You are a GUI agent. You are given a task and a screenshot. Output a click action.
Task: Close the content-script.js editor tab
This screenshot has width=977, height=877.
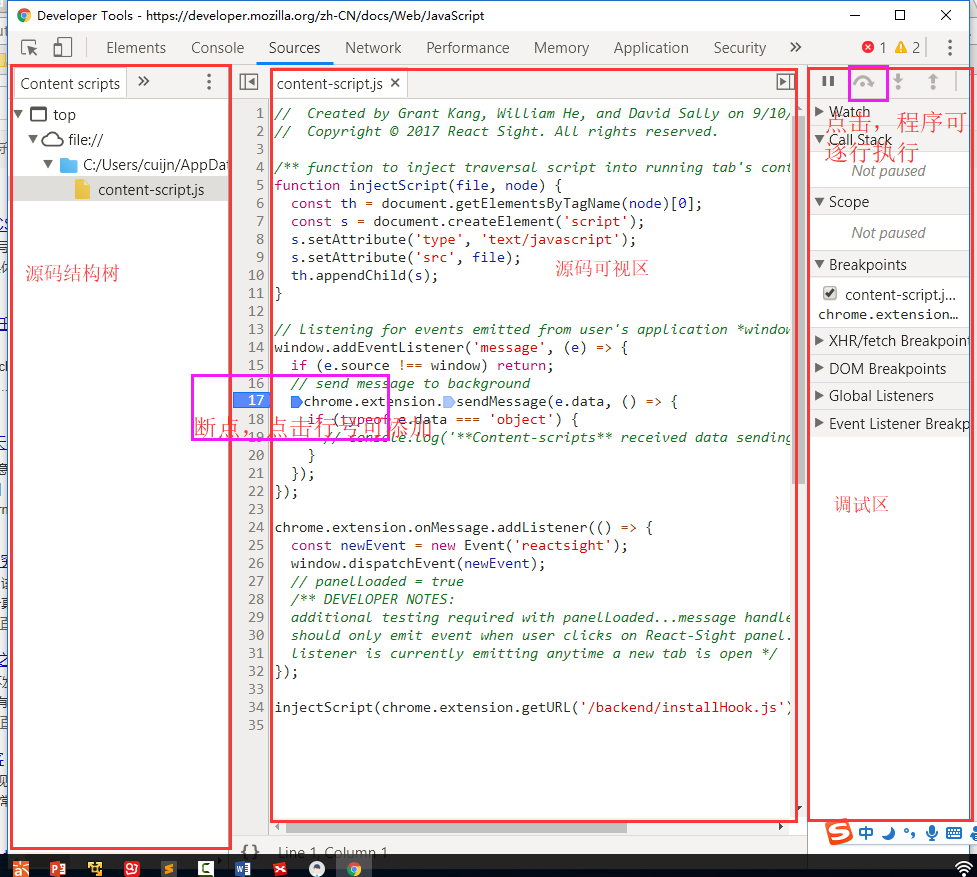(x=395, y=83)
